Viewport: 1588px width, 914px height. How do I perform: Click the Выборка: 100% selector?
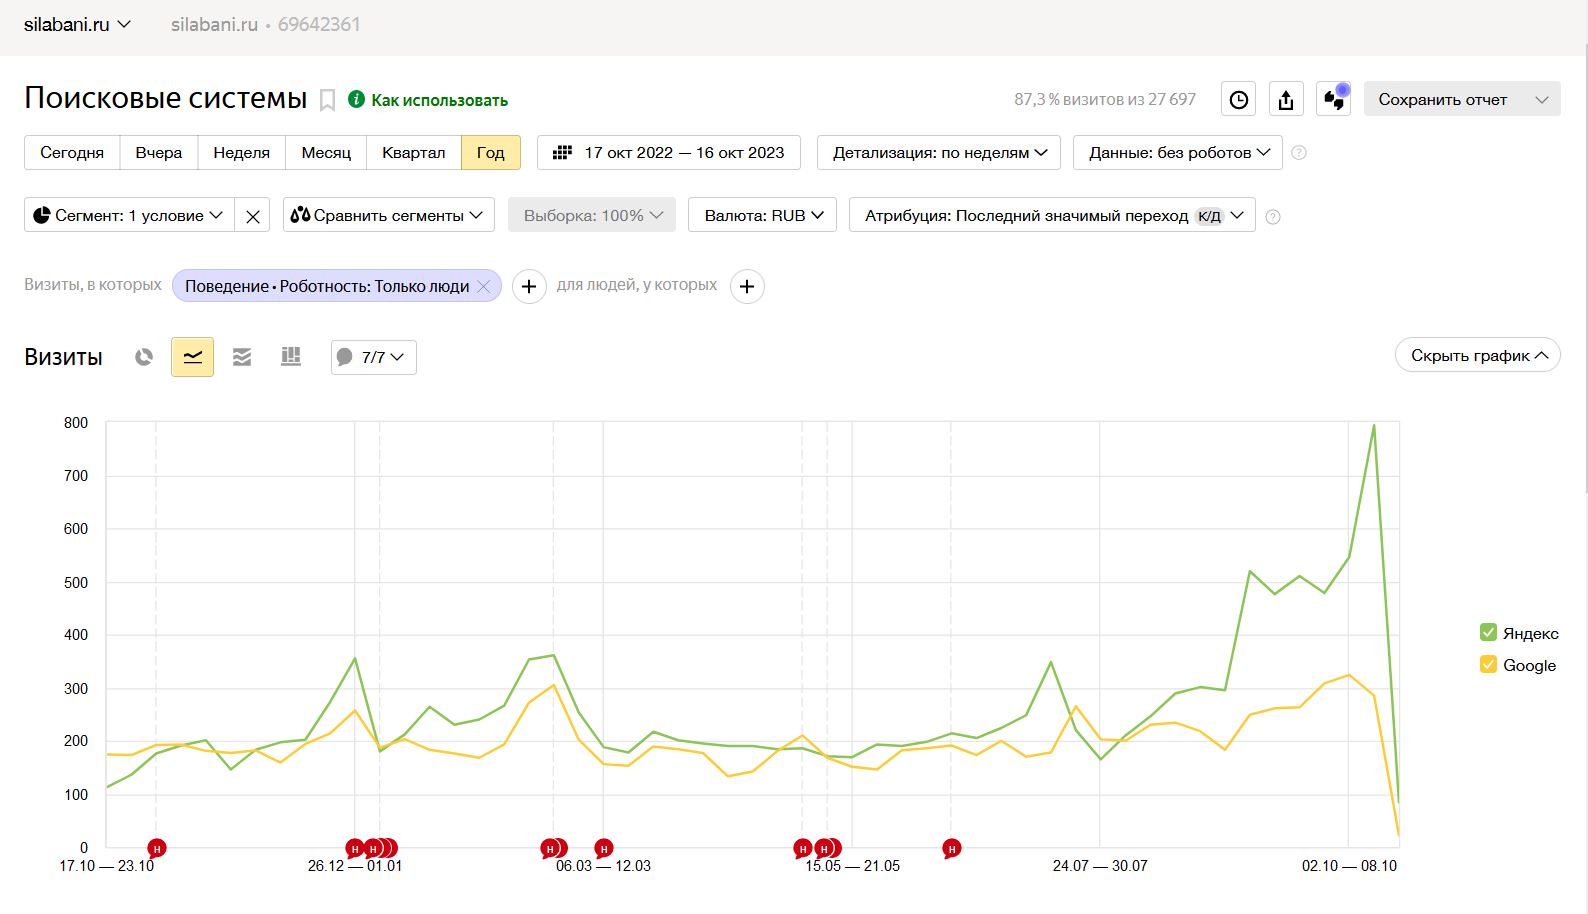[592, 215]
